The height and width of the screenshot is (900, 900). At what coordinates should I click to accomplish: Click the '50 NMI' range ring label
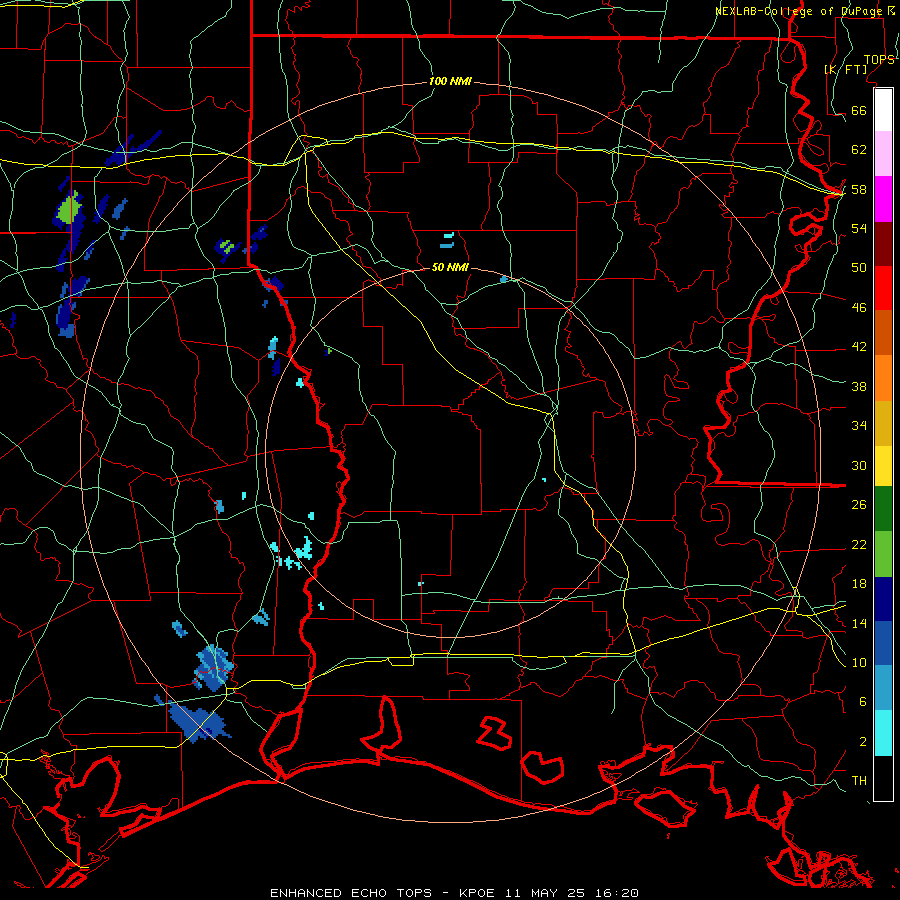[450, 267]
